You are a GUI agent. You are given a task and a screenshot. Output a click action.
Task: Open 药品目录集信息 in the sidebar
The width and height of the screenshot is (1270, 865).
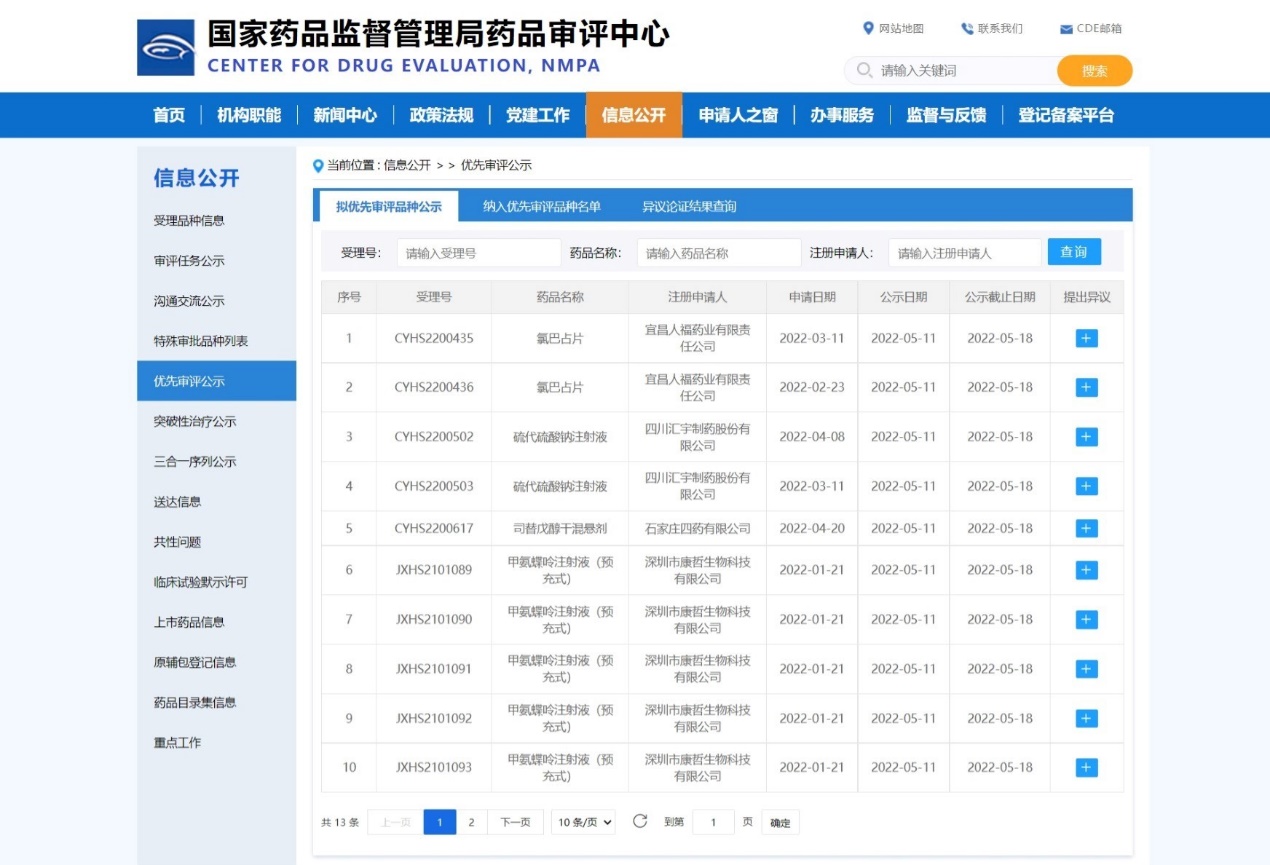(x=216, y=702)
